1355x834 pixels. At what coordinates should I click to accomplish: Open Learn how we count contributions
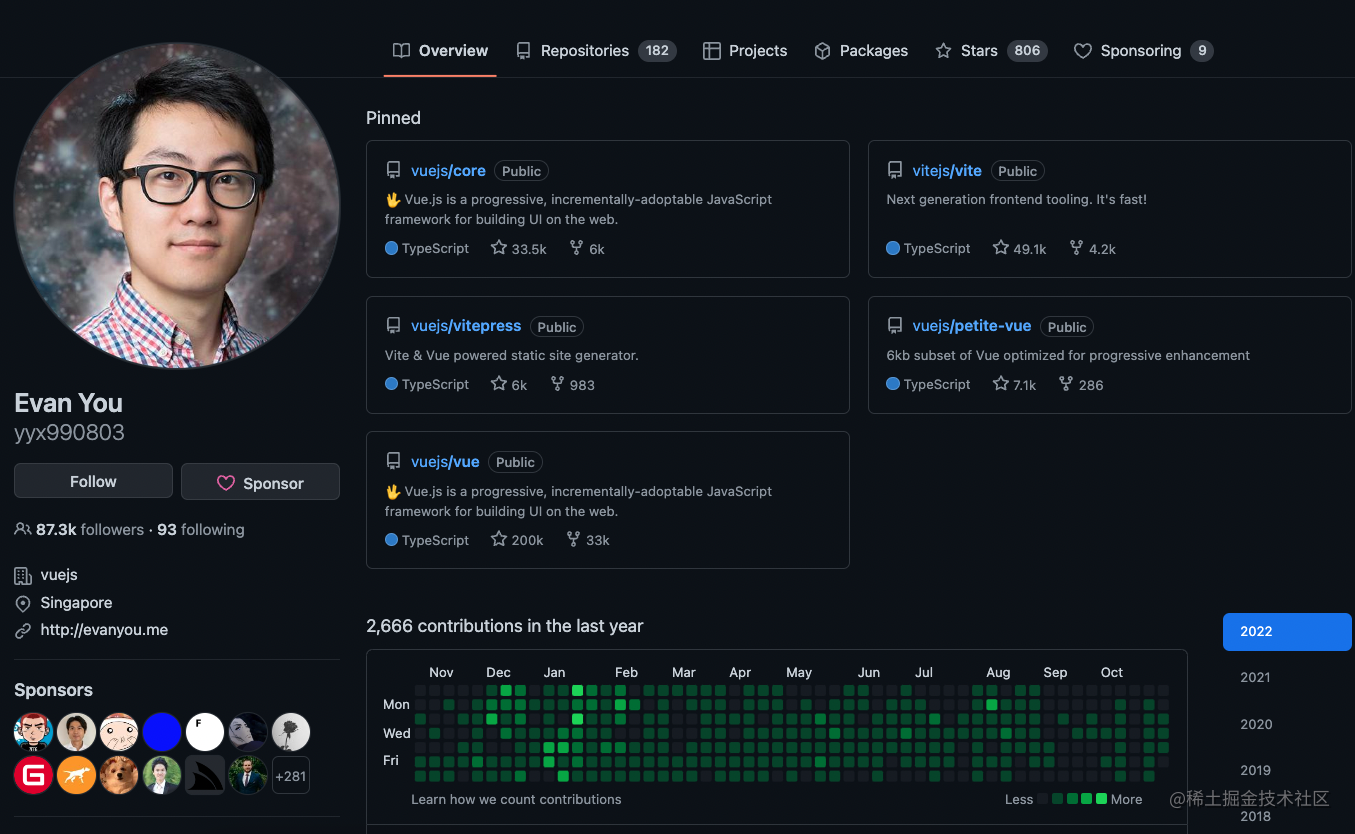516,799
